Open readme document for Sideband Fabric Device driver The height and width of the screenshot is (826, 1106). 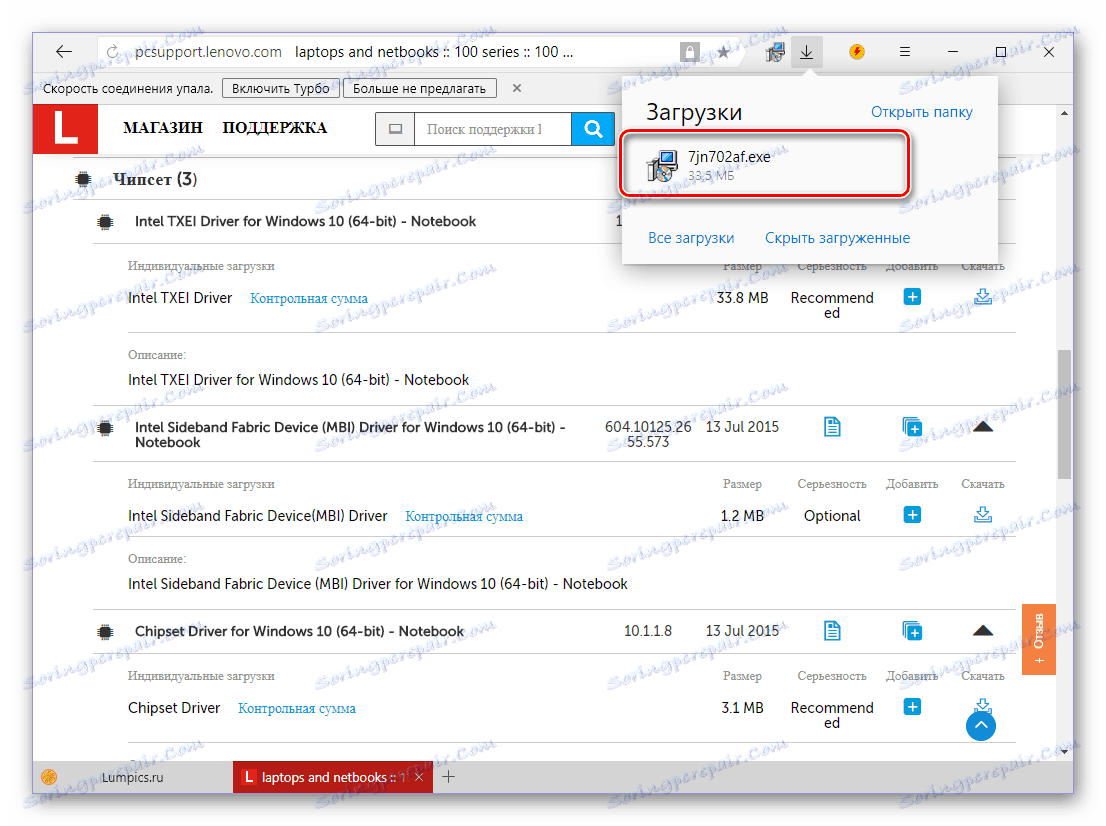(832, 427)
